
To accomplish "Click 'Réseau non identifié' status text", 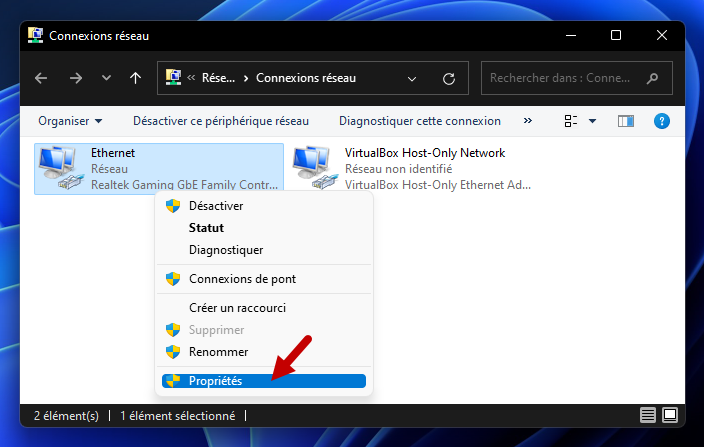I will [398, 169].
